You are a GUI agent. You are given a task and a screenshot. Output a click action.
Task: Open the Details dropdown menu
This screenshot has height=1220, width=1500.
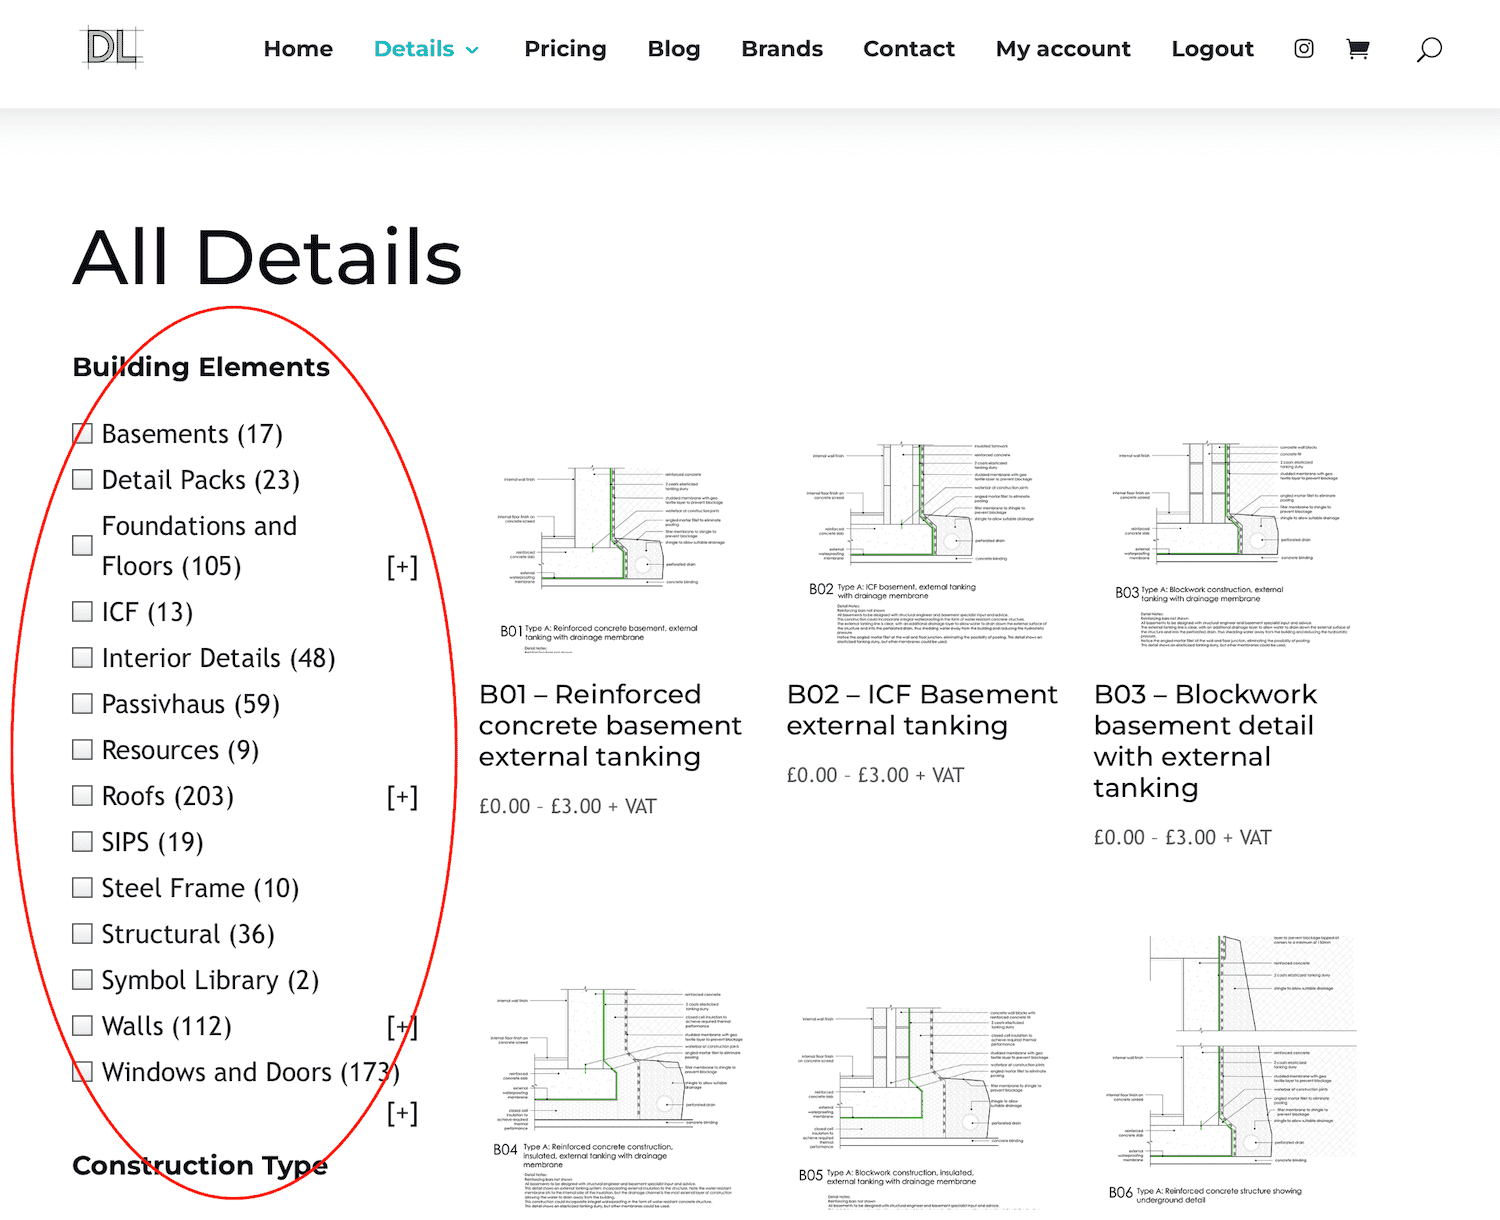427,49
